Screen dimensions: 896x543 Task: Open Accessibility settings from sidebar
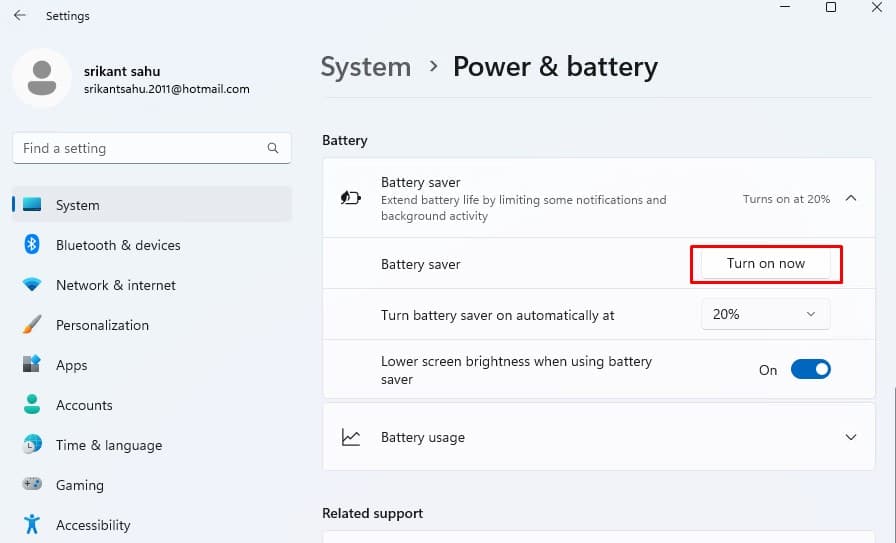pyautogui.click(x=93, y=525)
